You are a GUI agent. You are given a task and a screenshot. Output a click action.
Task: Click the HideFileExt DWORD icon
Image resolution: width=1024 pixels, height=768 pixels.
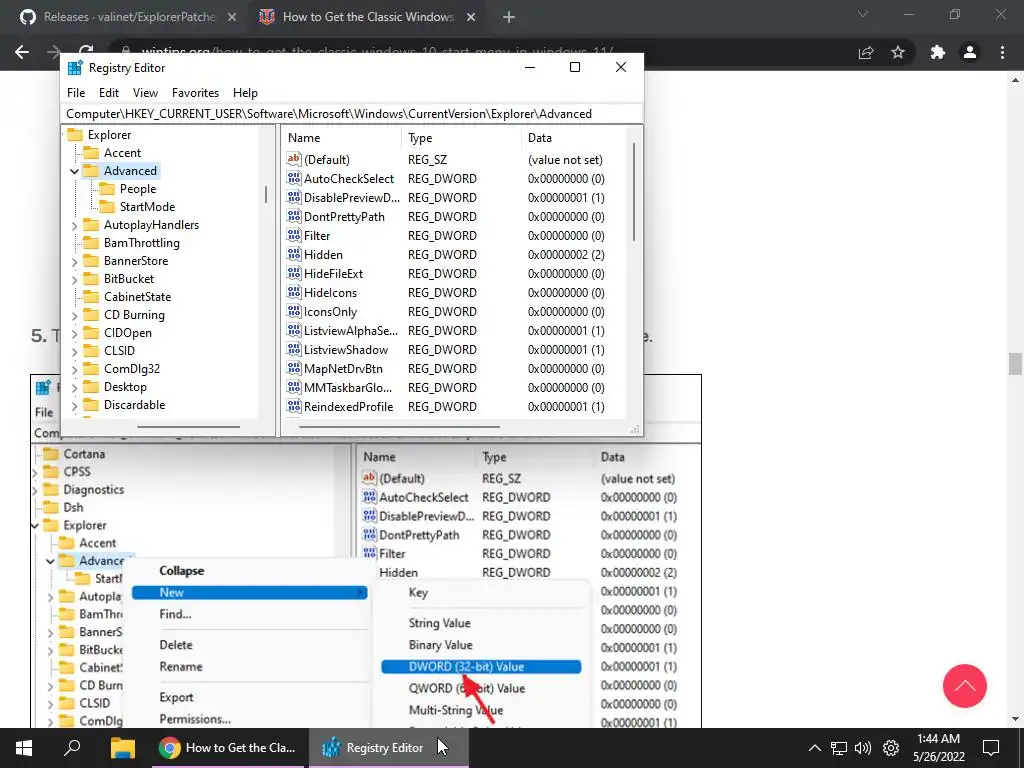click(294, 273)
